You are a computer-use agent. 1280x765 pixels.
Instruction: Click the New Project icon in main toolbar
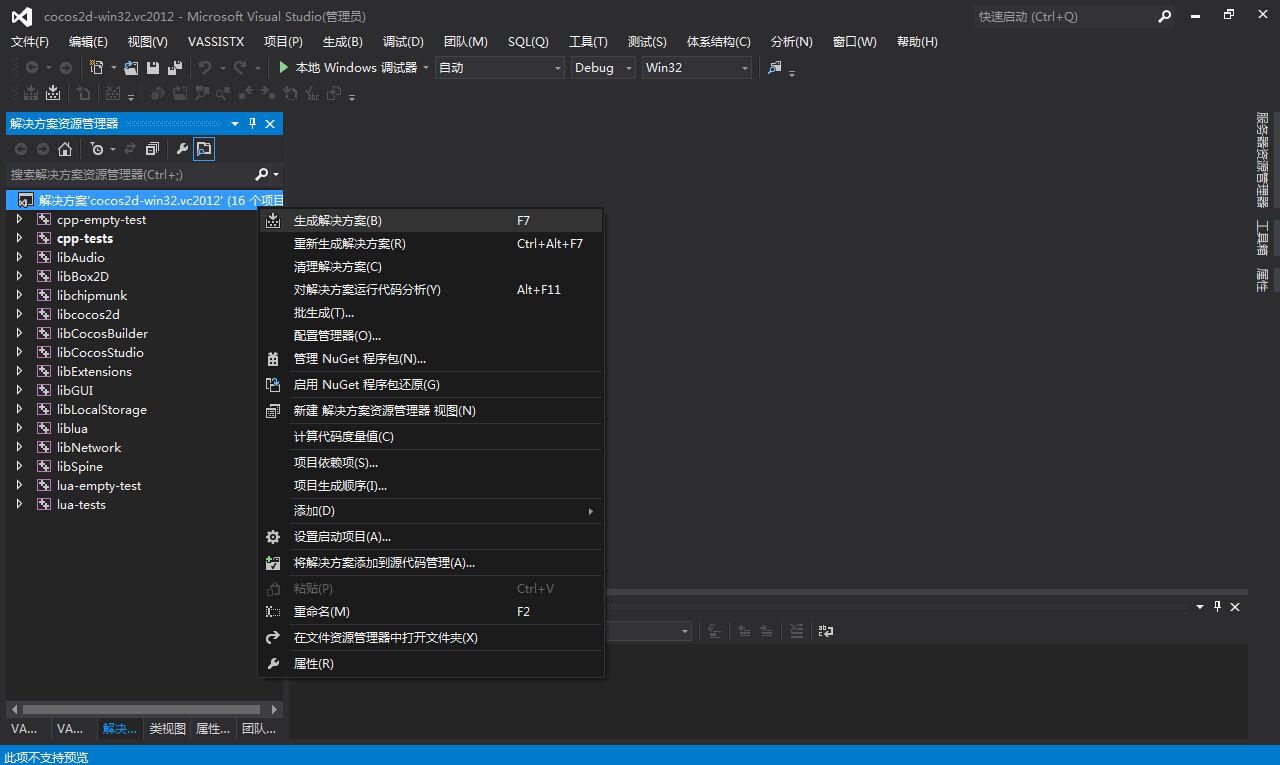tap(96, 68)
